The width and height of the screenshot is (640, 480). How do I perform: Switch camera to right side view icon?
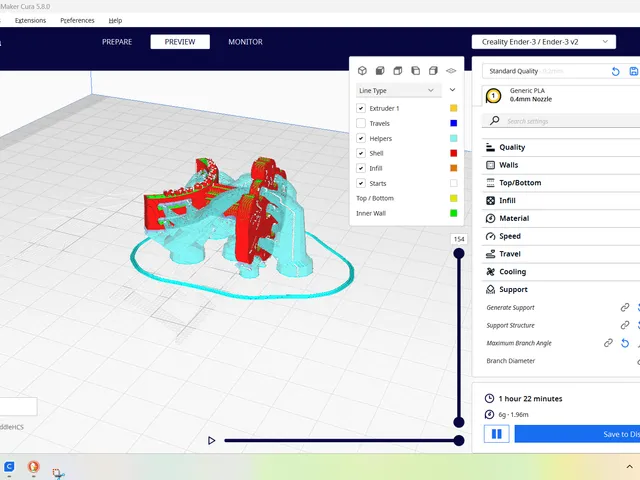(433, 71)
